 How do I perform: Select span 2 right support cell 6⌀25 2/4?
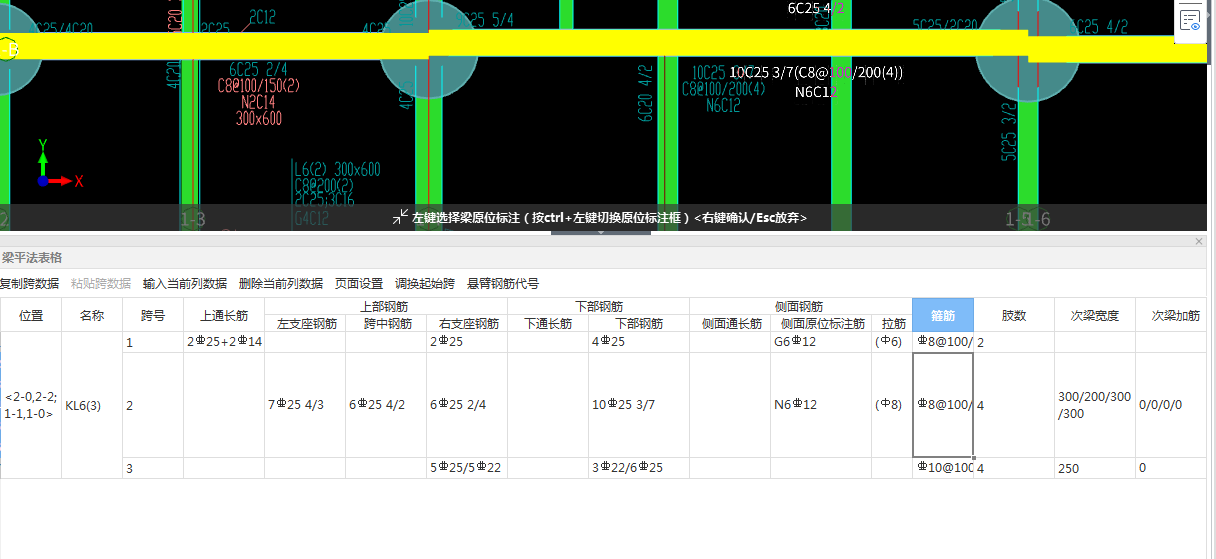coord(467,405)
